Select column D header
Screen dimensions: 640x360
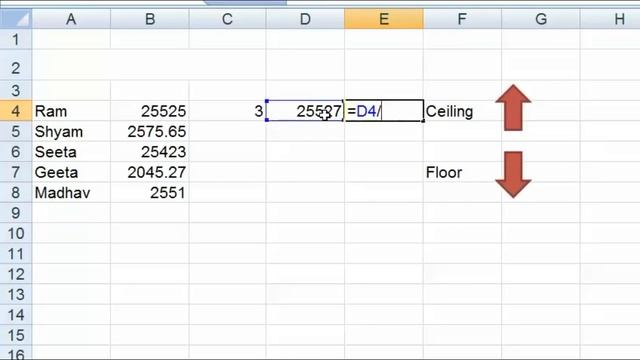click(305, 19)
